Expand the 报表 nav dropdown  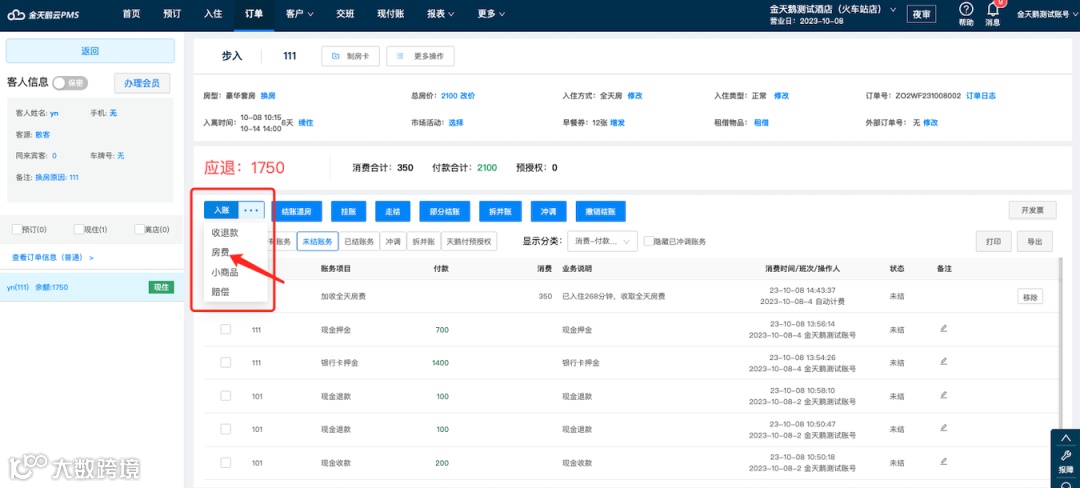(440, 14)
